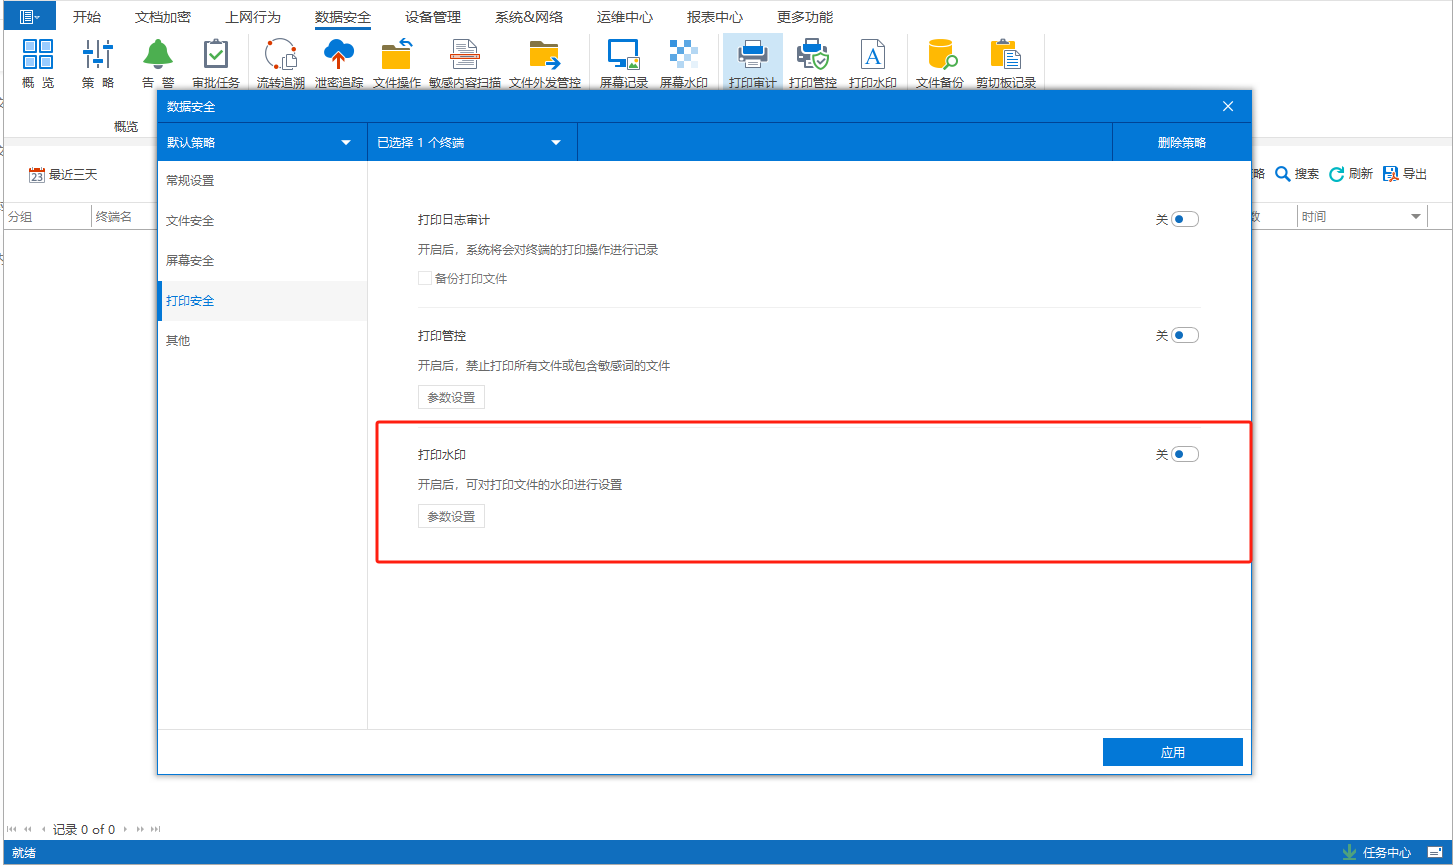This screenshot has height=867, width=1453.
Task: Open the 屏幕水印 screen watermark tool
Action: (x=683, y=63)
